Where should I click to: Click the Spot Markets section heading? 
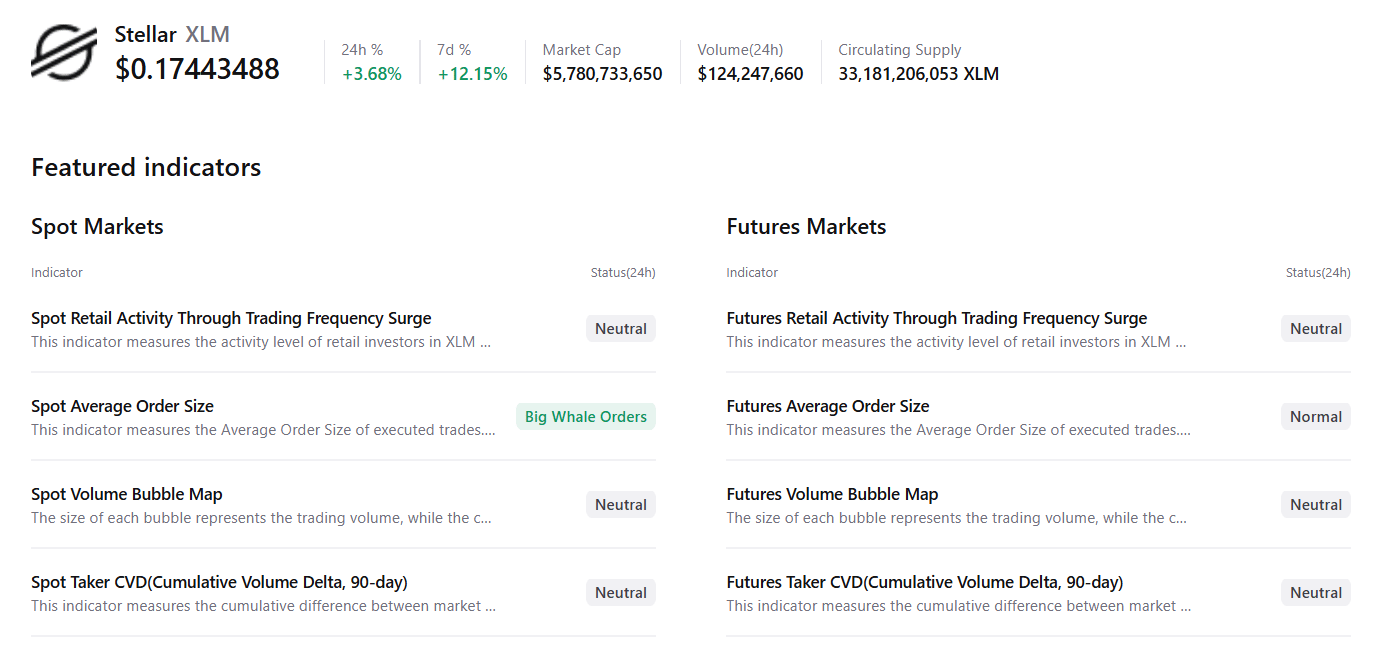[x=97, y=227]
